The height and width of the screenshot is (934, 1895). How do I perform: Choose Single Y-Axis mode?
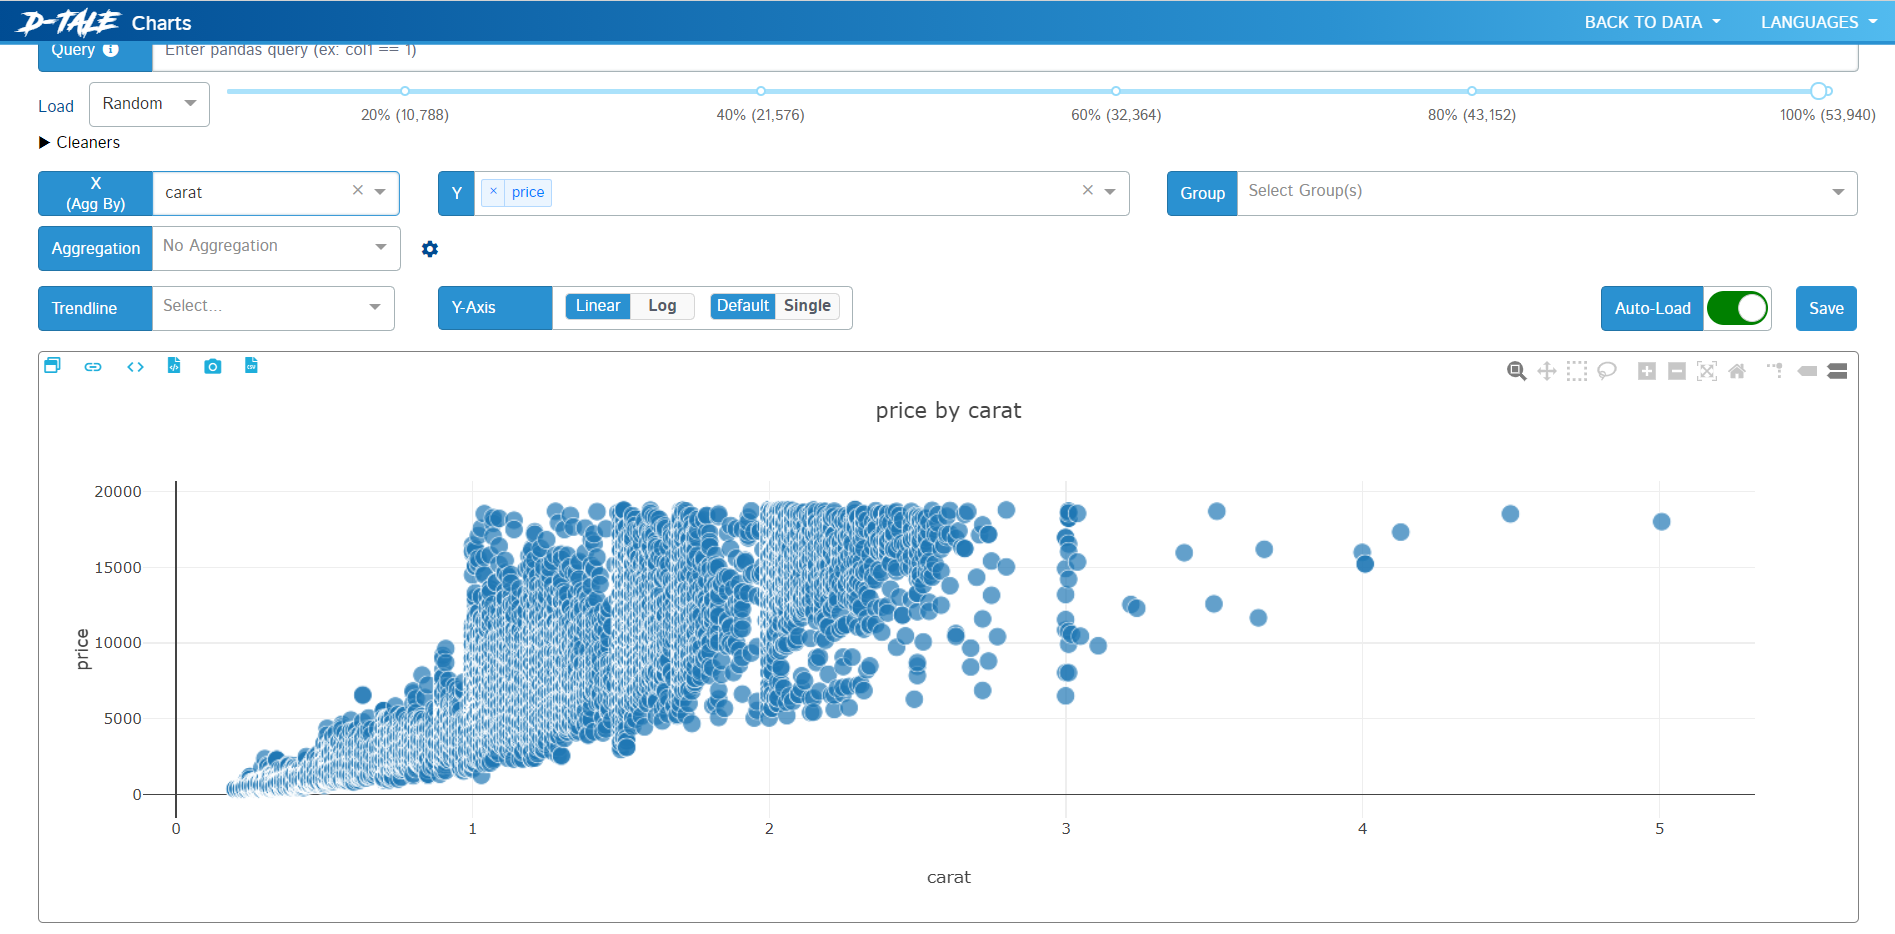tap(807, 306)
